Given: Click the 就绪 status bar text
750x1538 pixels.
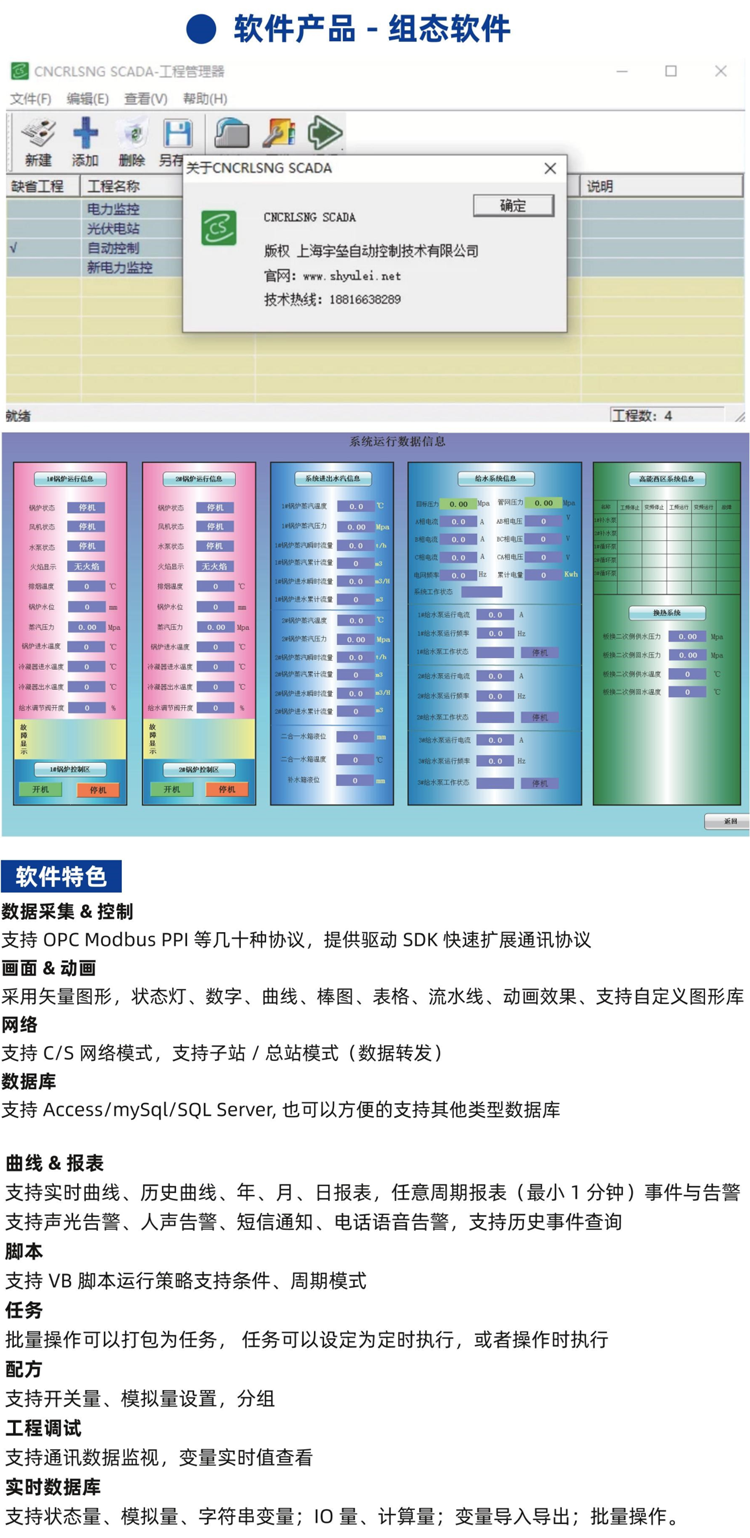Looking at the screenshot, I should tap(18, 415).
